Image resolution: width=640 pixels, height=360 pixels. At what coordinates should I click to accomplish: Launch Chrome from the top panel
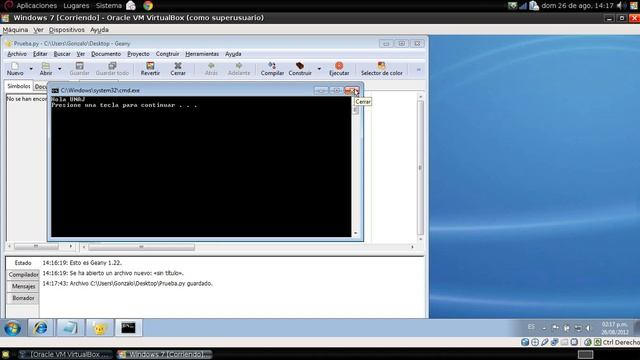148,6
